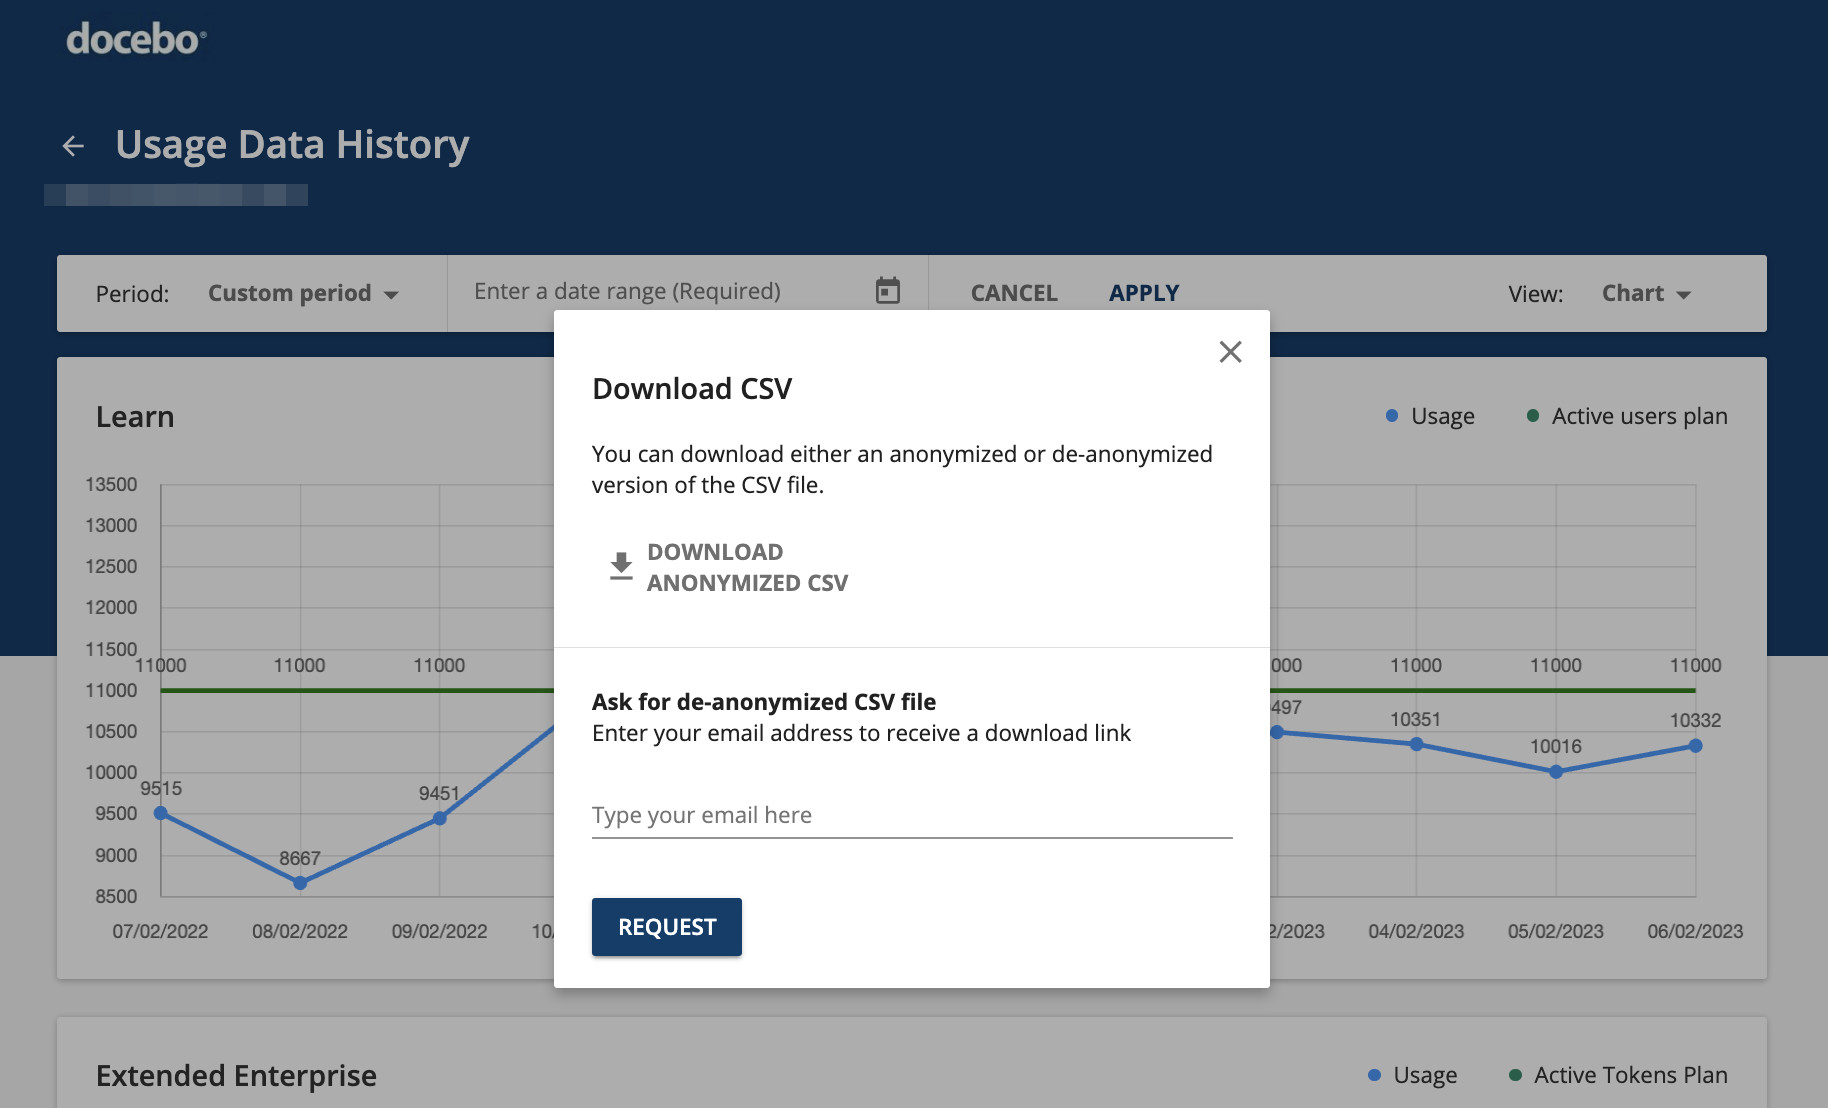
Task: Click CANCEL in the filter bar
Action: (x=1013, y=293)
